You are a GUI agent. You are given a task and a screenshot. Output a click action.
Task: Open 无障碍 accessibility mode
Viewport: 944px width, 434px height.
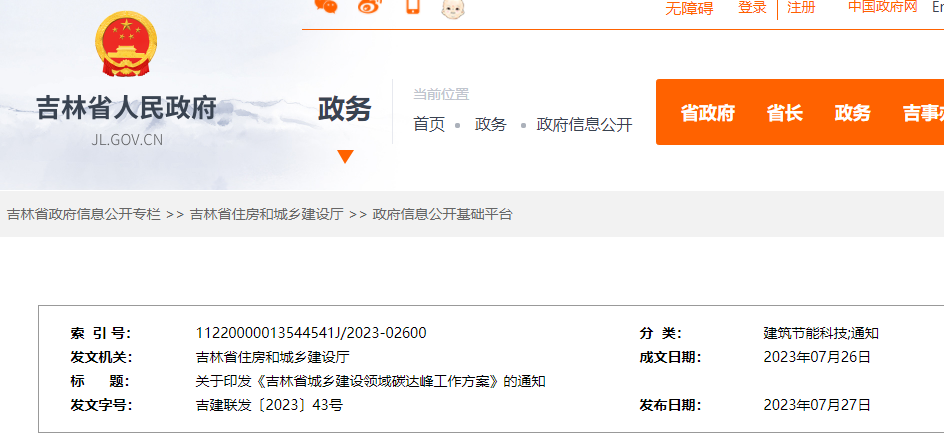click(689, 8)
